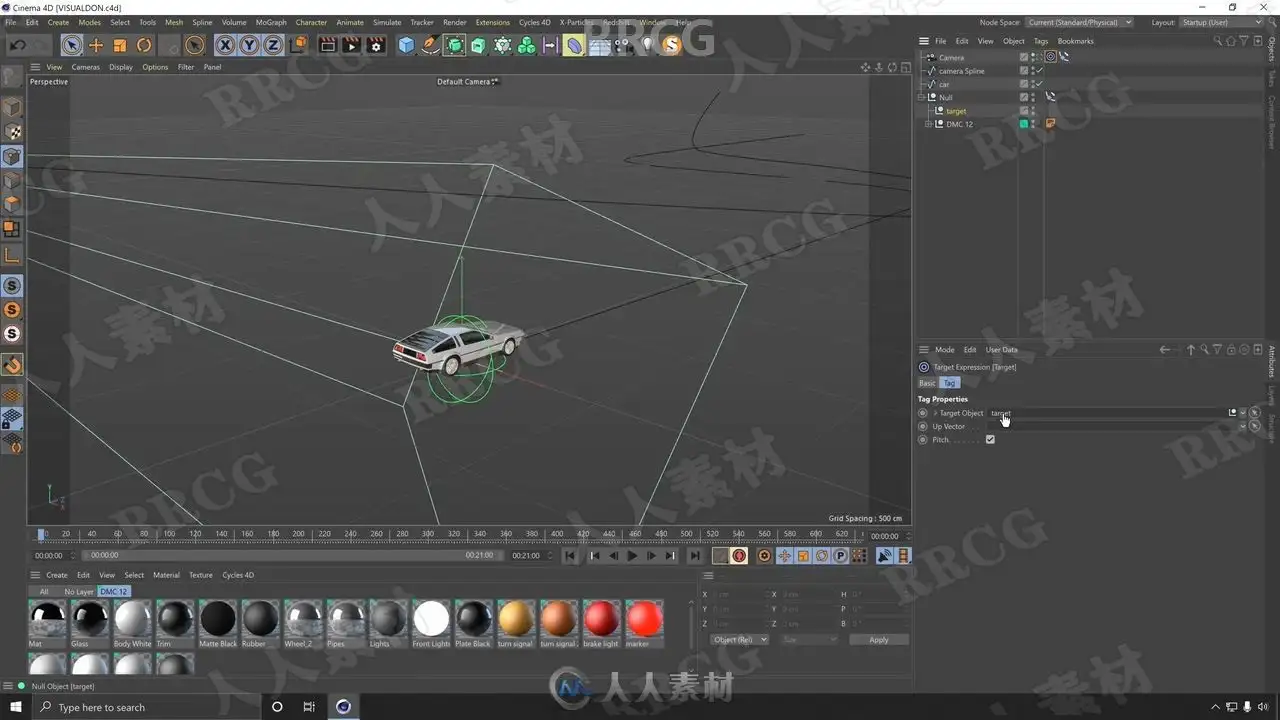Jump to the end of the animation

click(695, 556)
